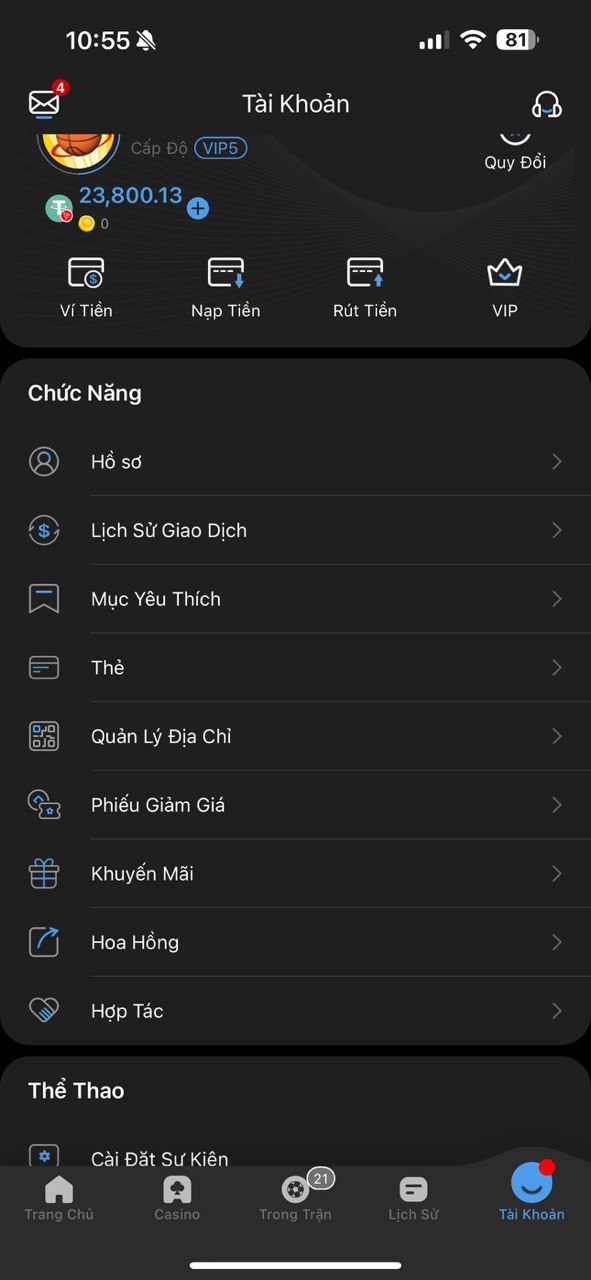Expand the Hoa Hồng row chevron
Viewport: 591px width, 1280px height.
[x=557, y=942]
